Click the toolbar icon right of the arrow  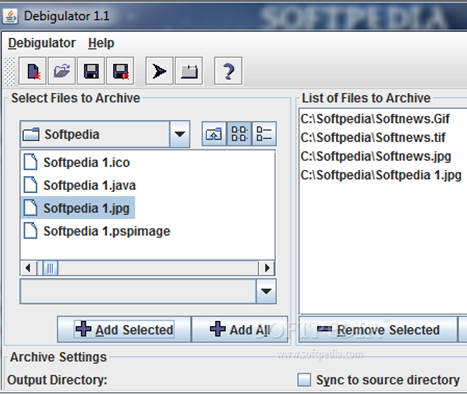click(x=189, y=71)
